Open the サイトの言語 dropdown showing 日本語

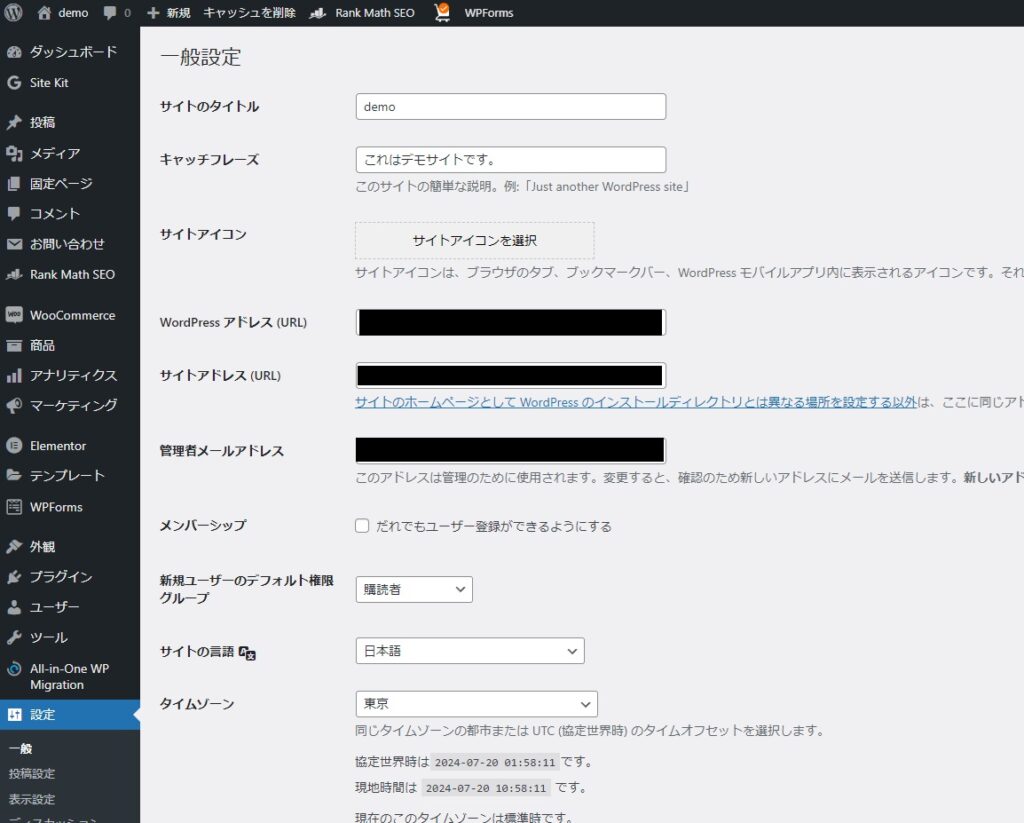(x=470, y=651)
